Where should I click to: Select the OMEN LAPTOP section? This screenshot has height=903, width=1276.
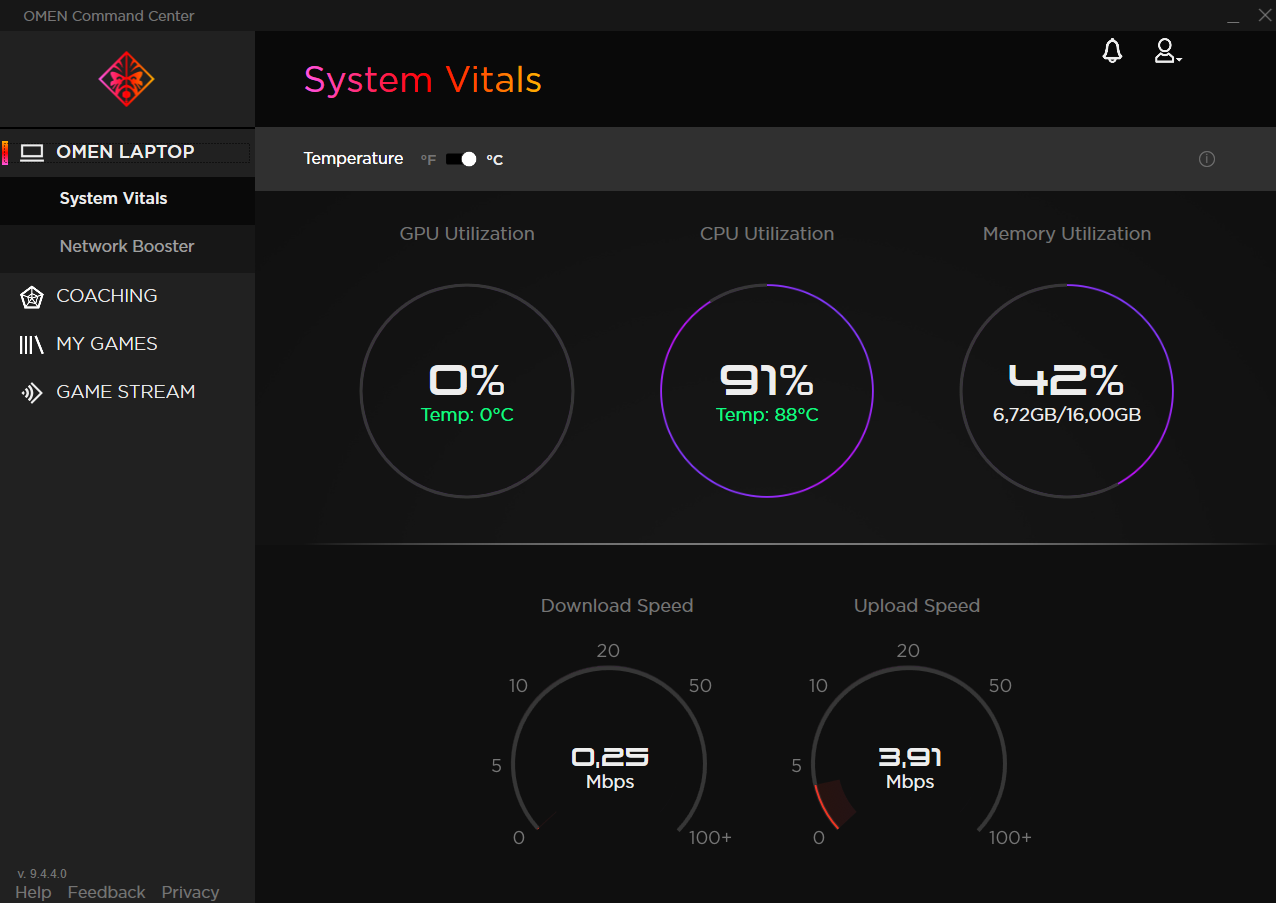127,152
